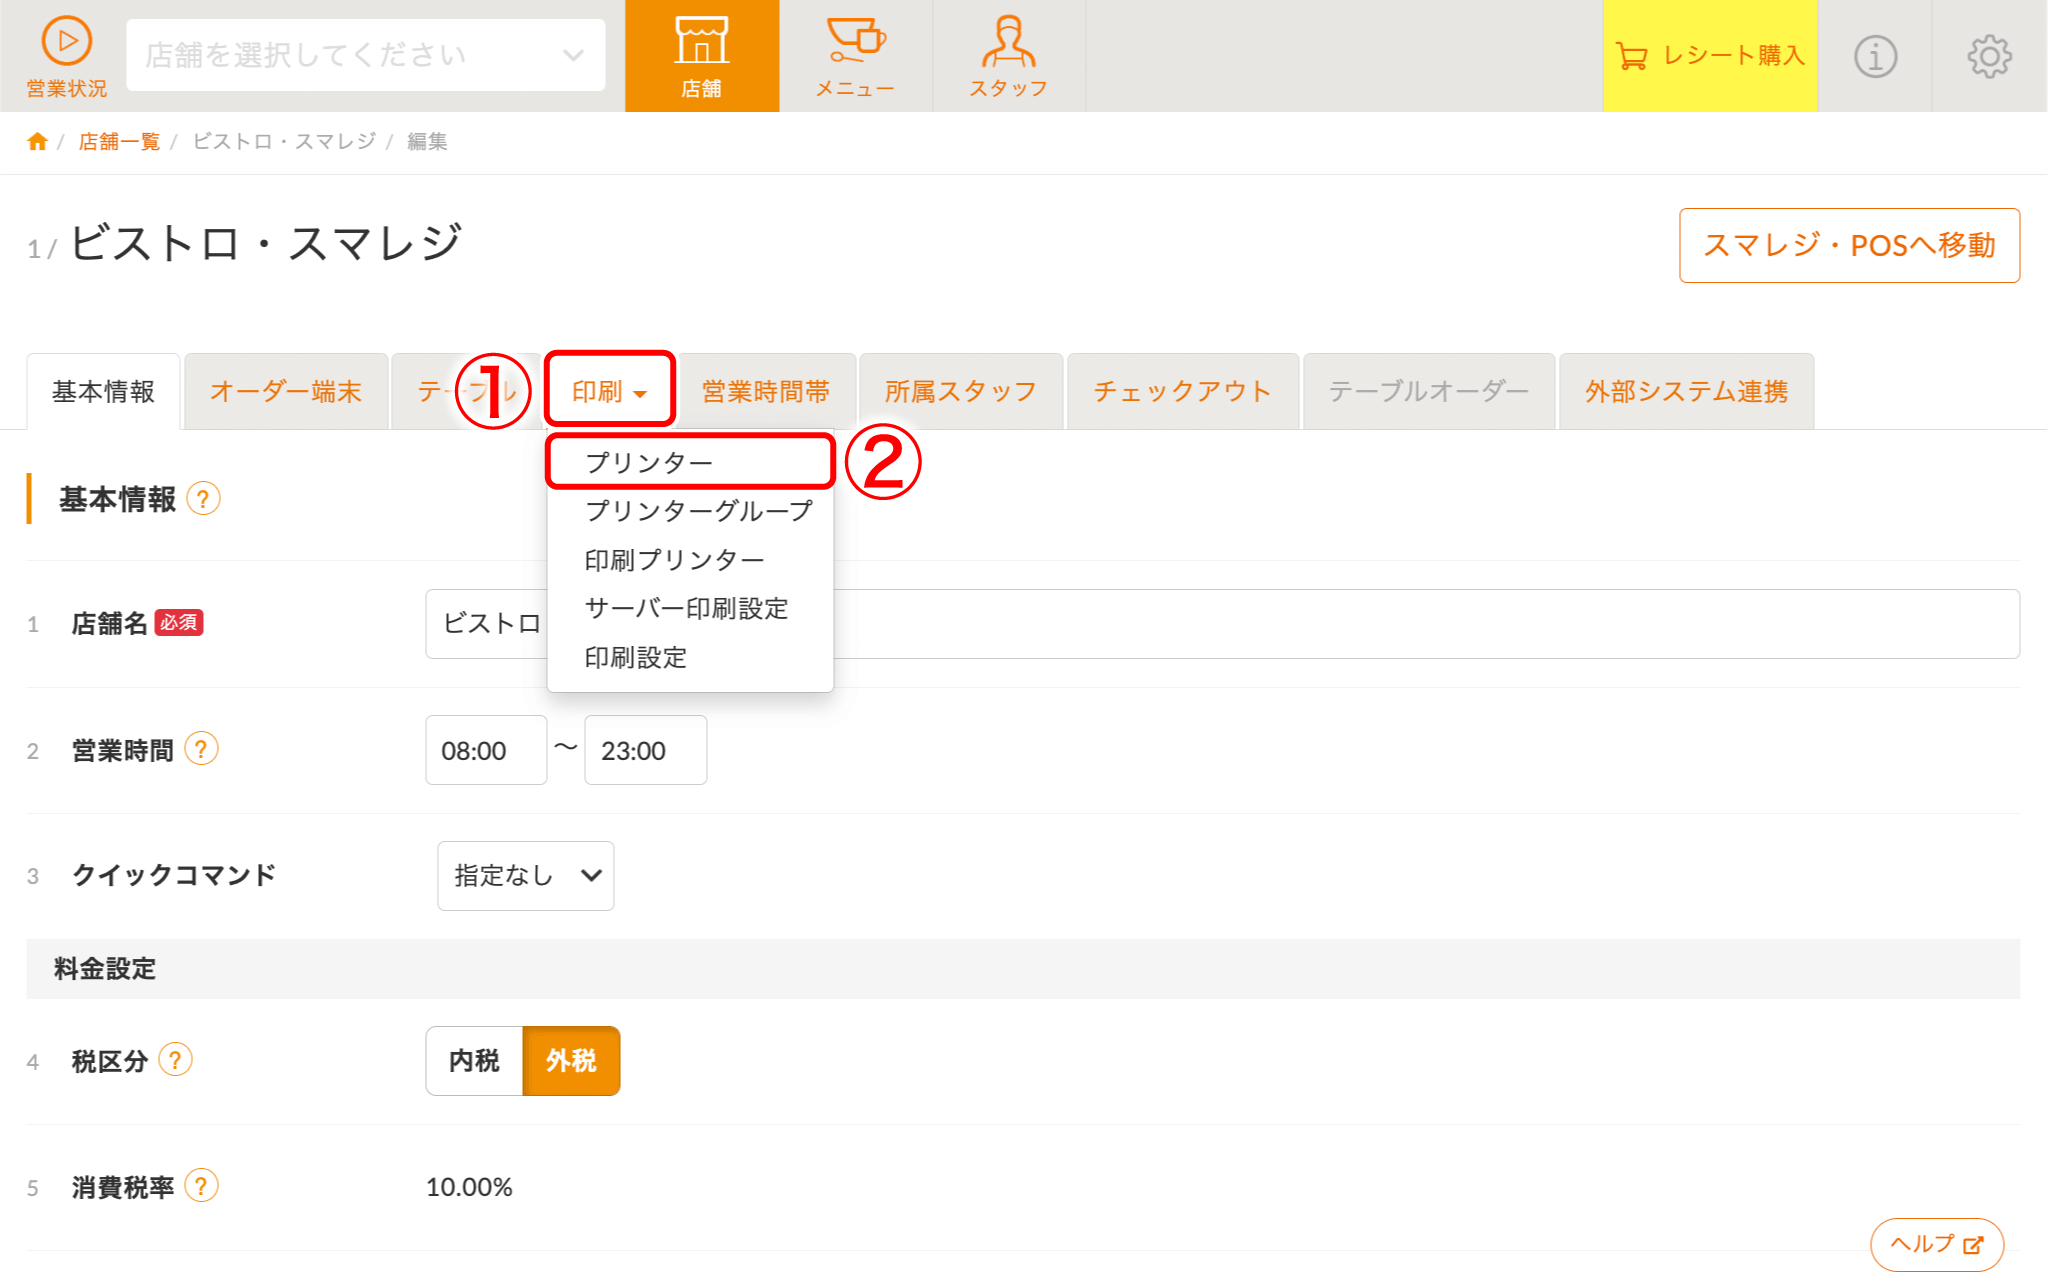Choose 印刷設定 from the menu
This screenshot has height=1286, width=2048.
tap(690, 657)
